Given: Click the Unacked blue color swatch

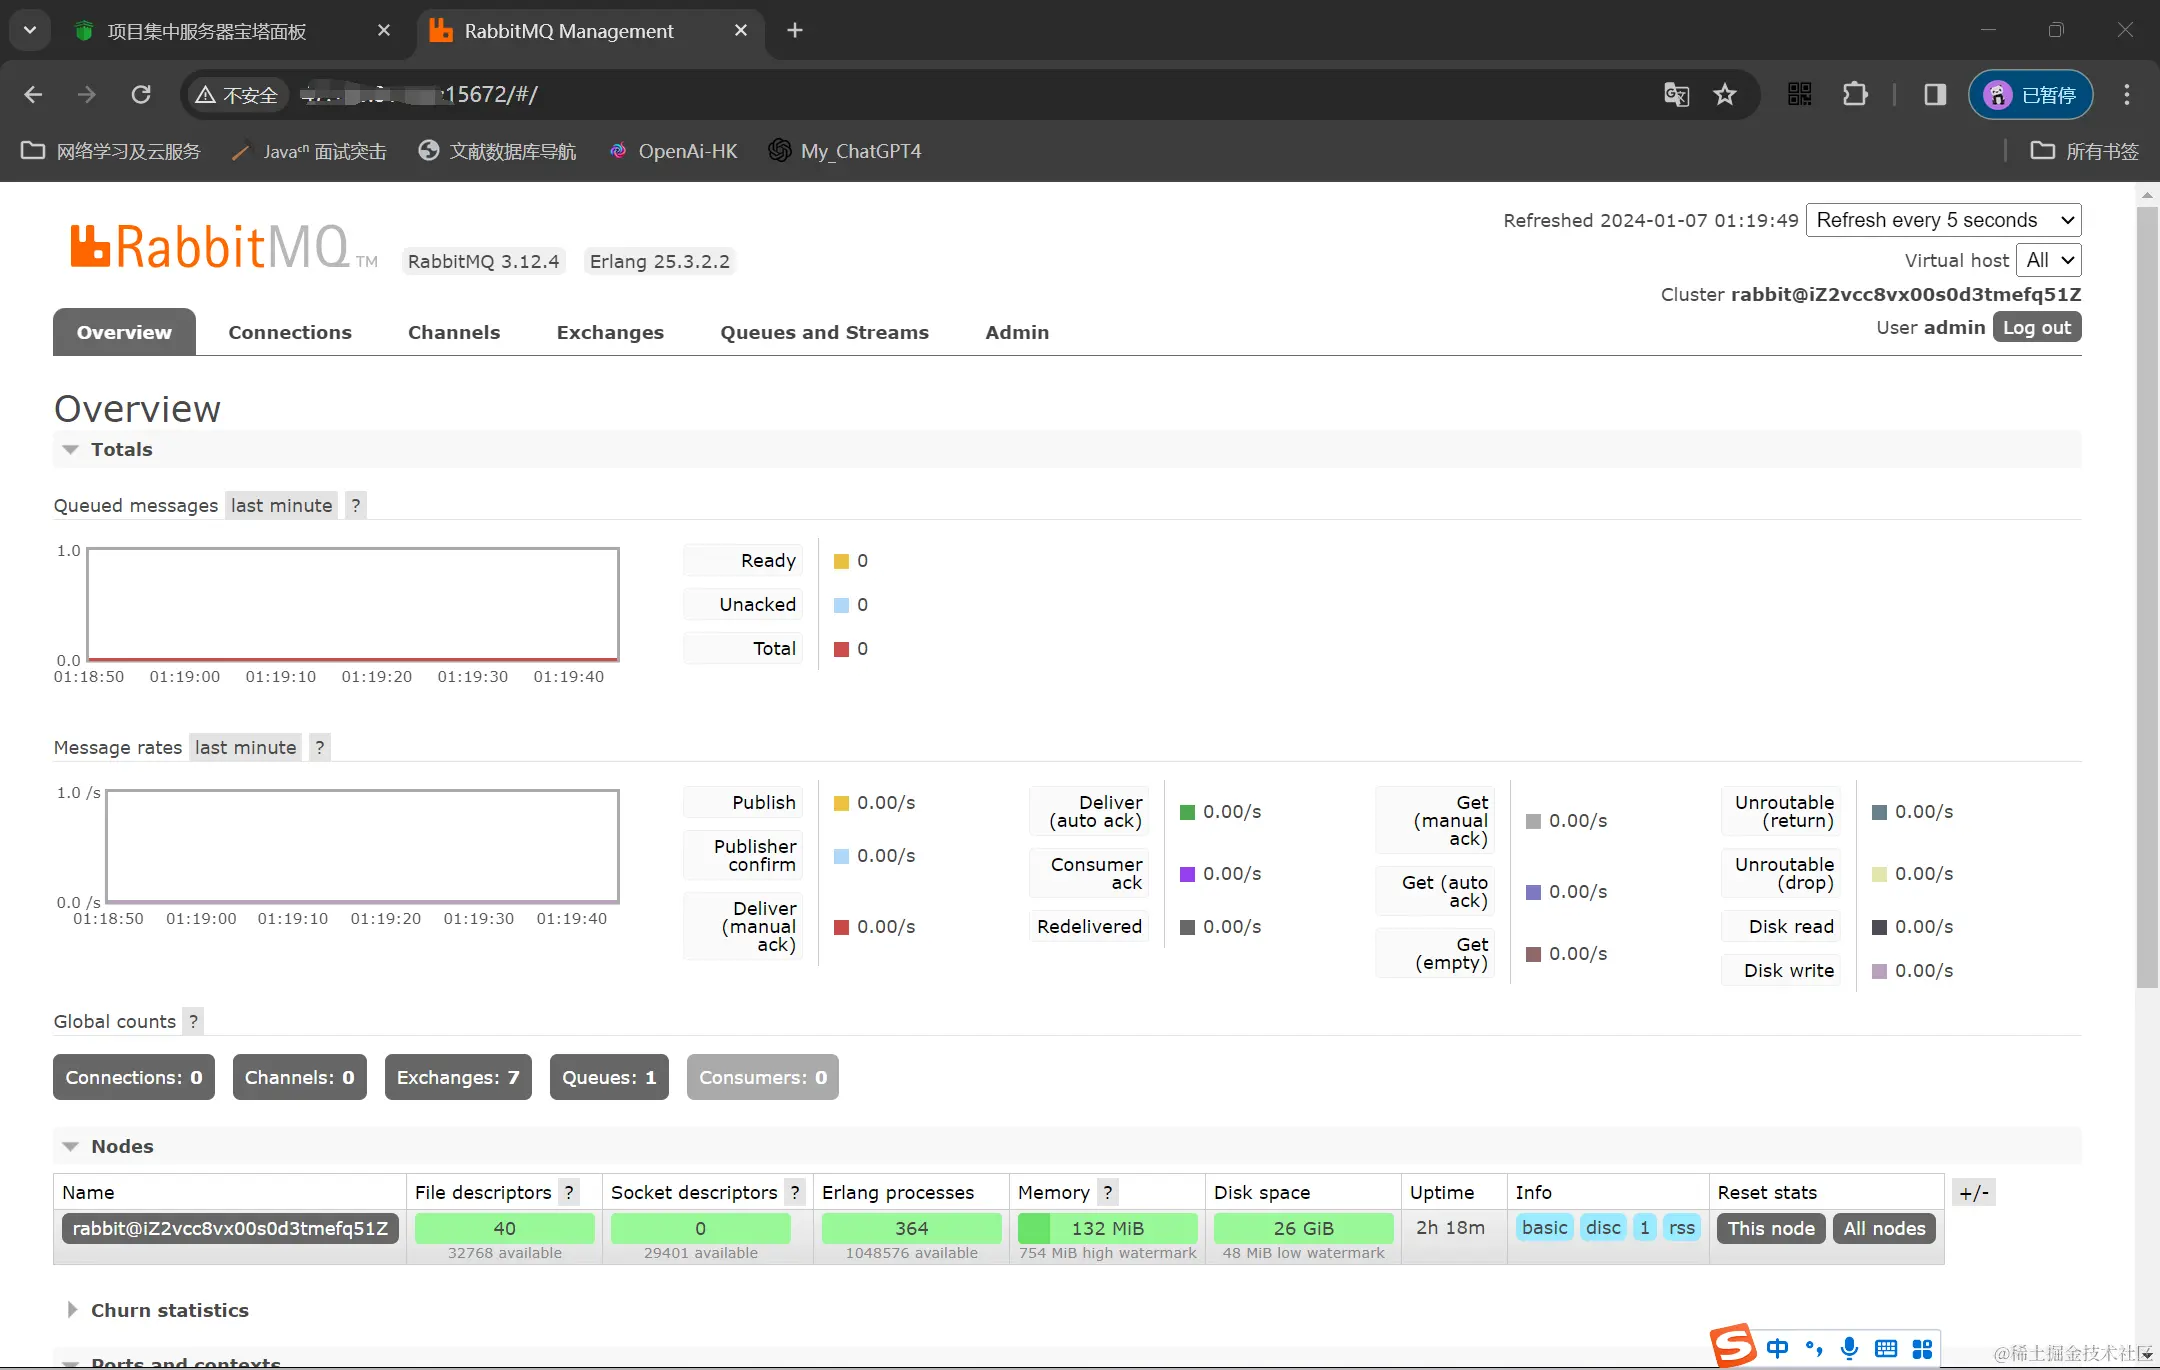Looking at the screenshot, I should 841,605.
